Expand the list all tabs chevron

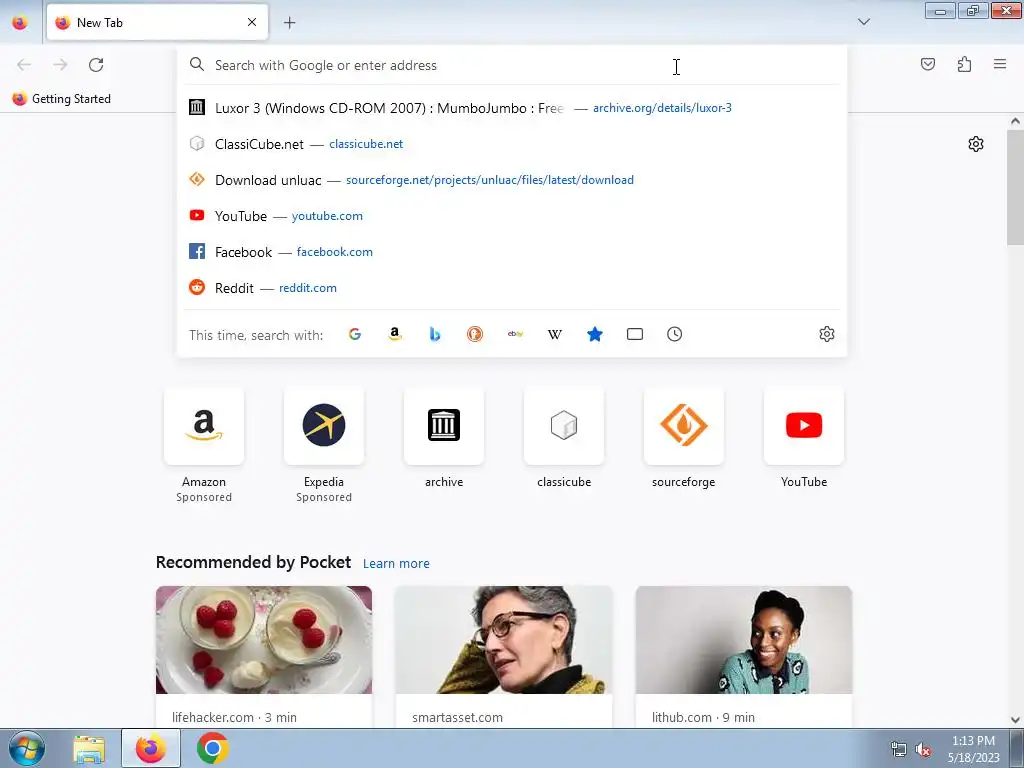tap(863, 22)
